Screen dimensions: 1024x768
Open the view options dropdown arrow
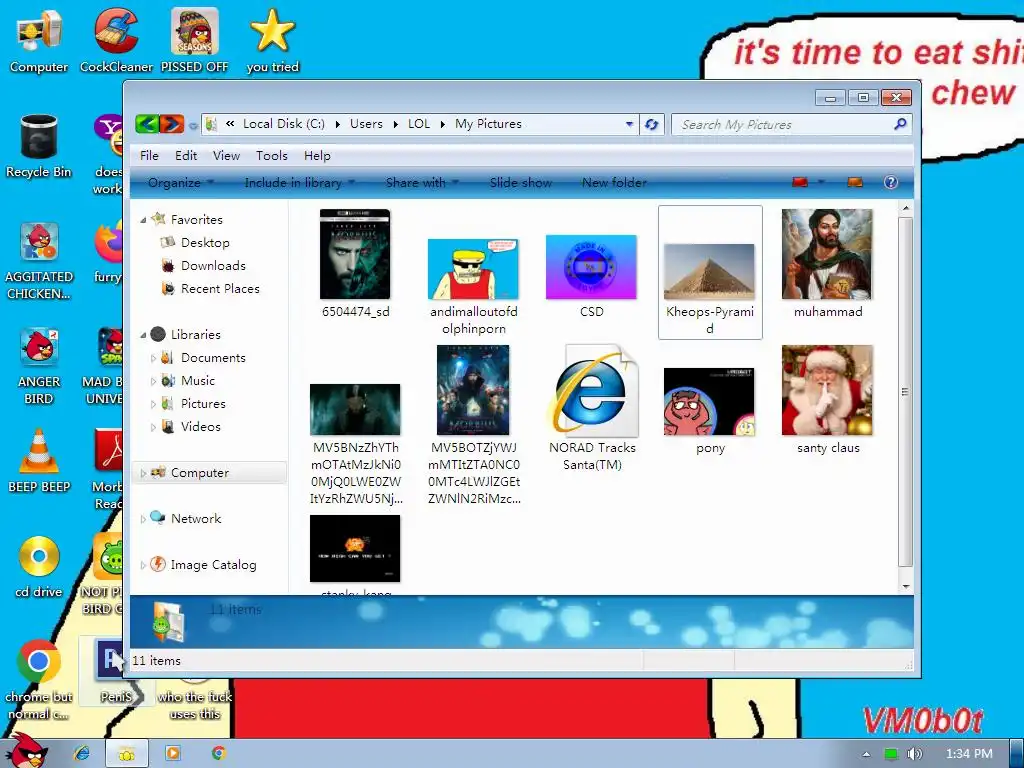[821, 182]
